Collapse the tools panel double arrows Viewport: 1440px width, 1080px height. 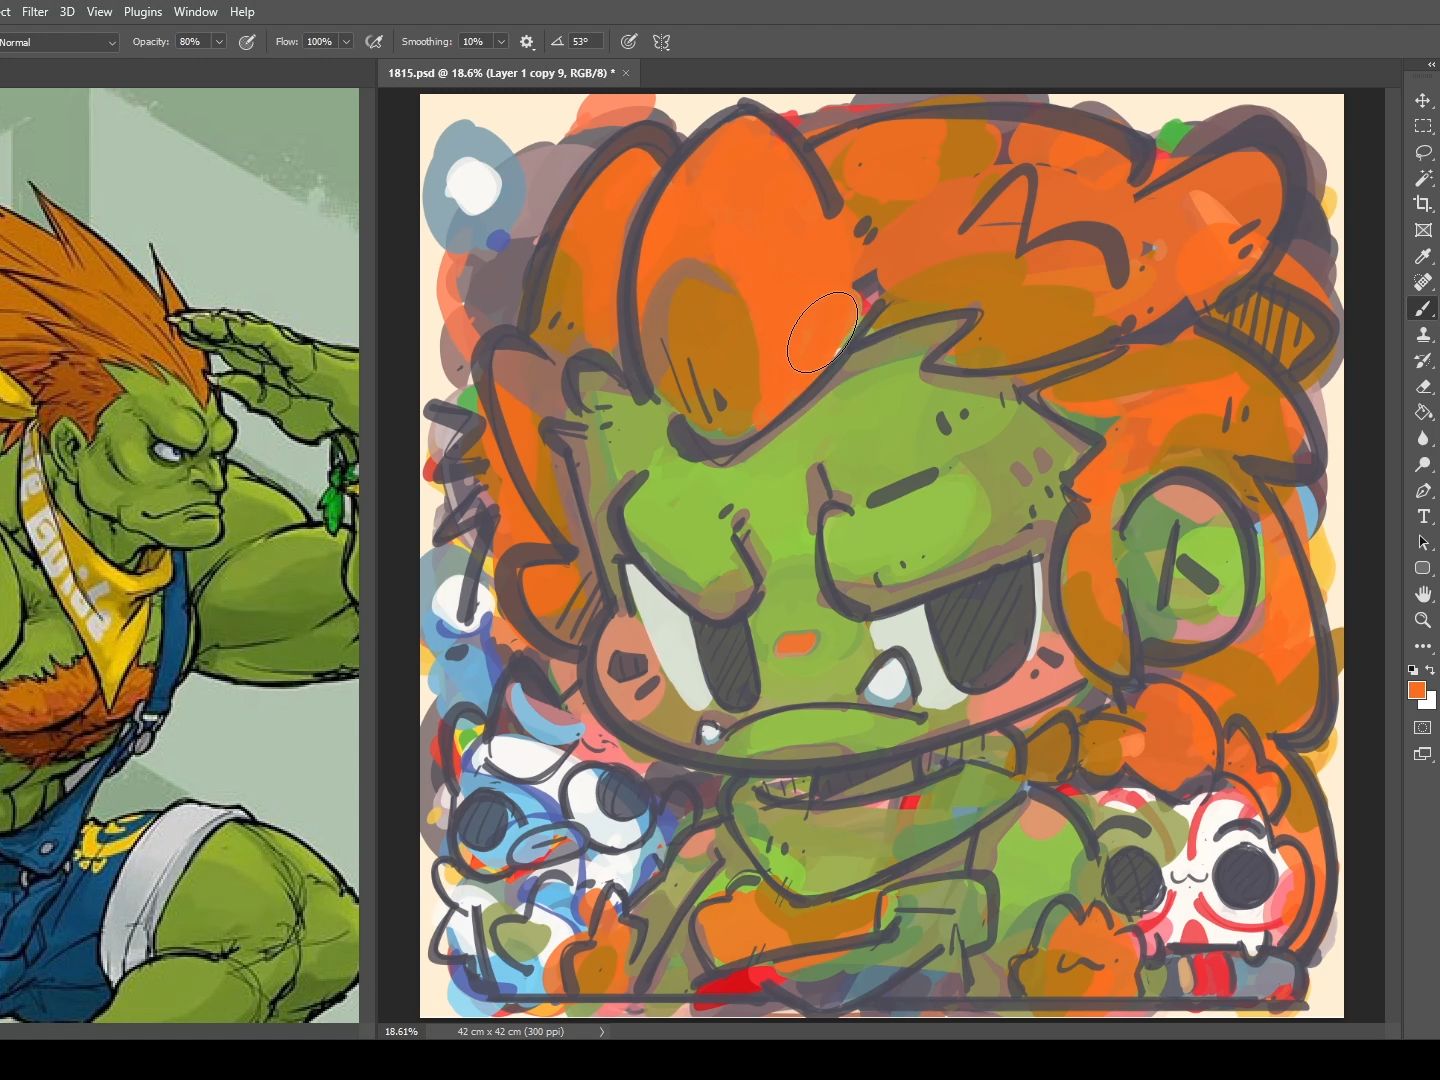(1431, 64)
